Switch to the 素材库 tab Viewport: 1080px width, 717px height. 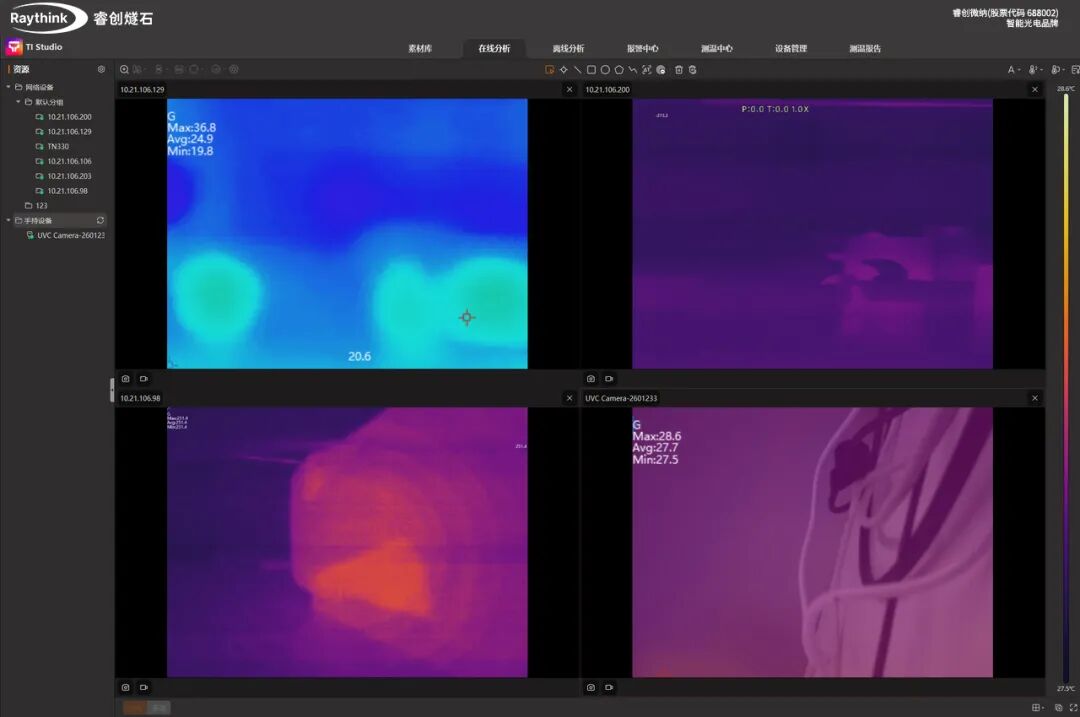420,48
